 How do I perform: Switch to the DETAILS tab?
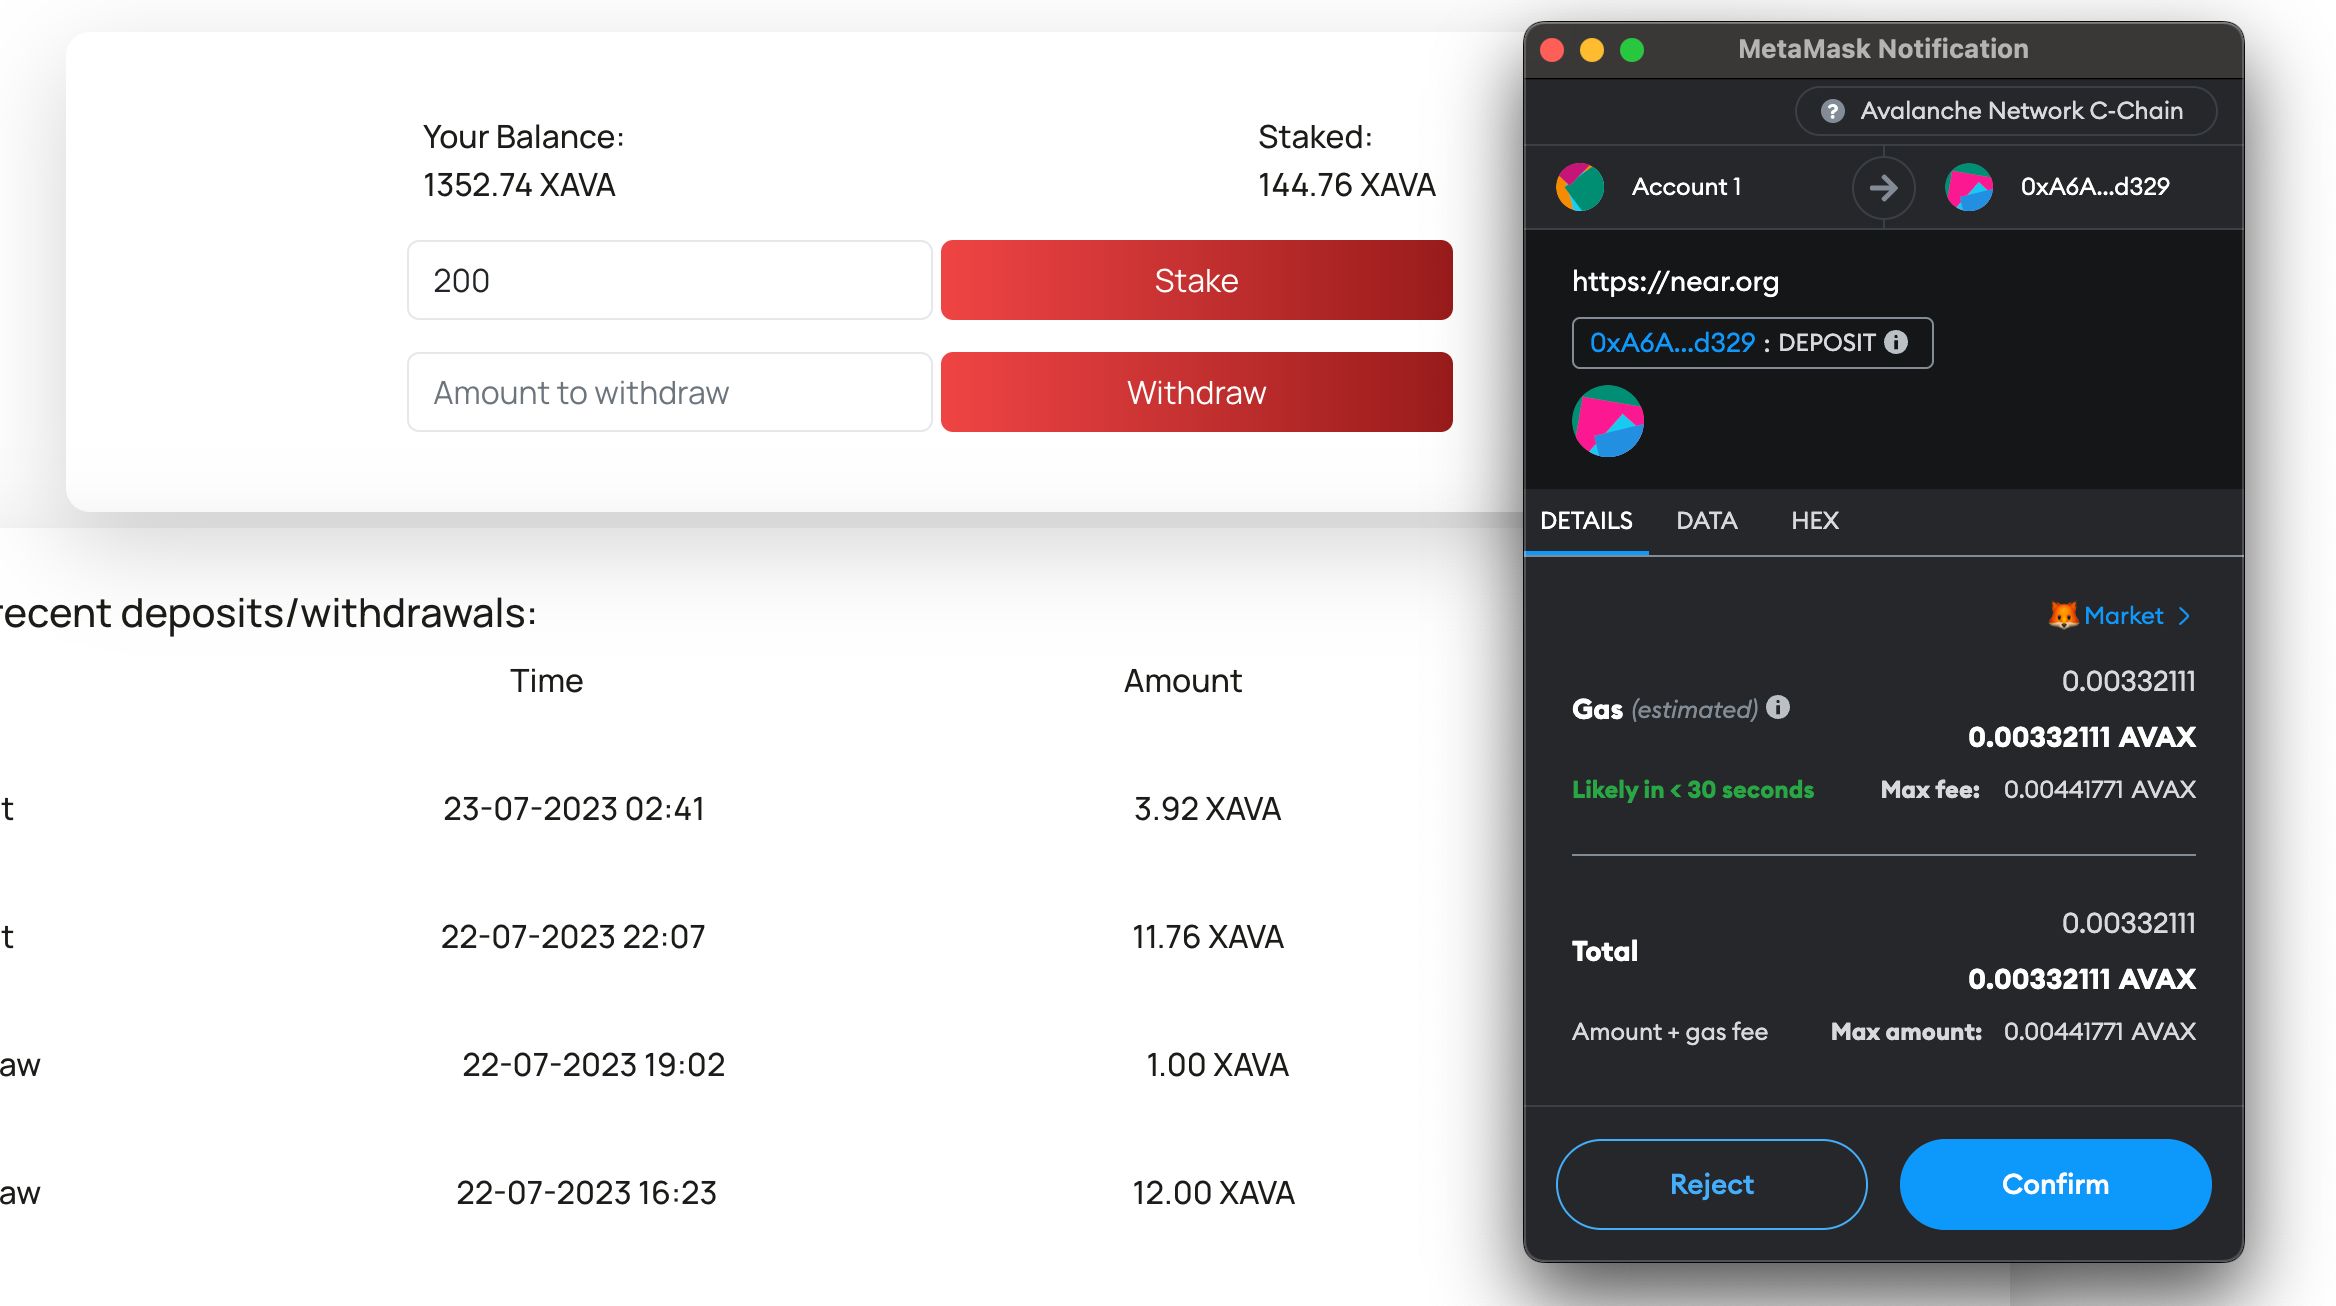1586,521
